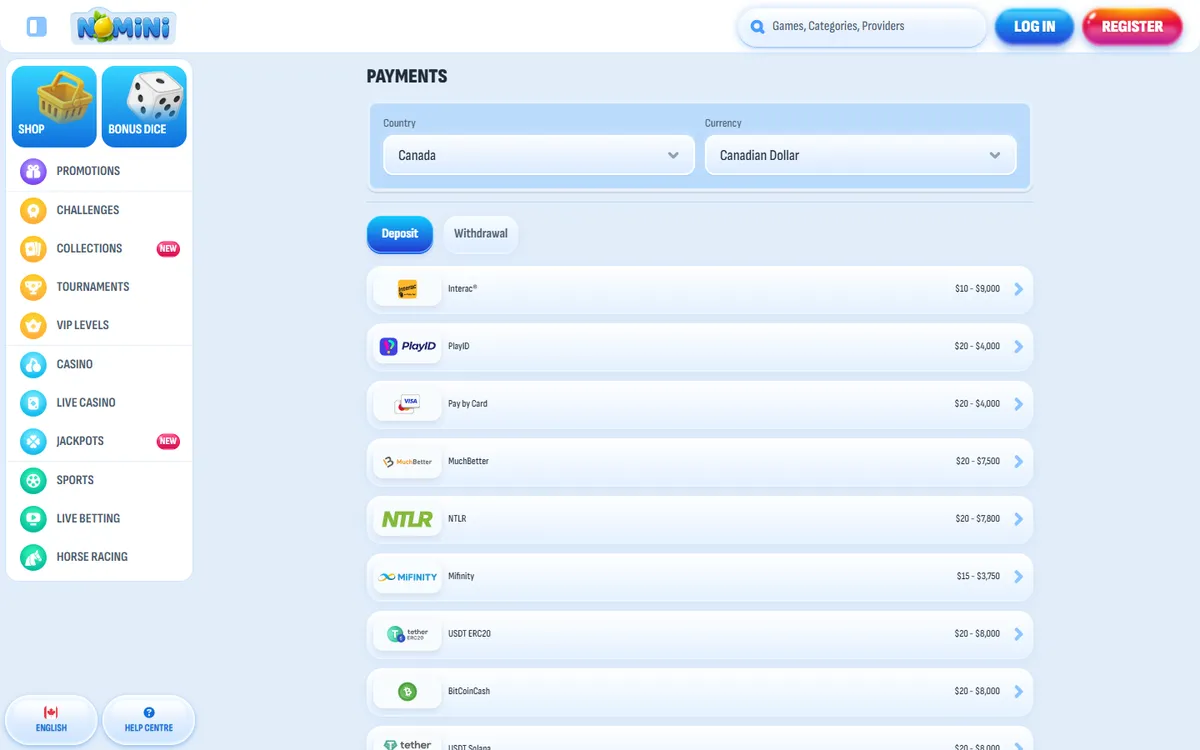Expand the USDT ERC20 row chevron
The width and height of the screenshot is (1200, 750).
(1019, 634)
